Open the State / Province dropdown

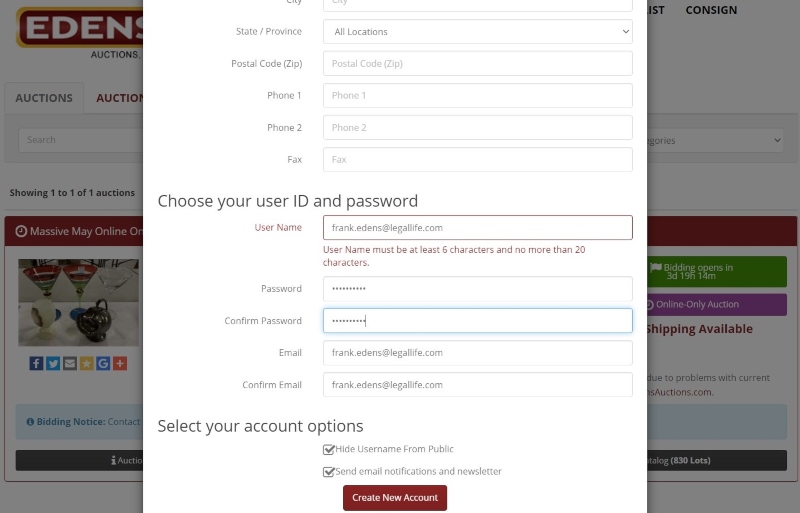[x=478, y=32]
